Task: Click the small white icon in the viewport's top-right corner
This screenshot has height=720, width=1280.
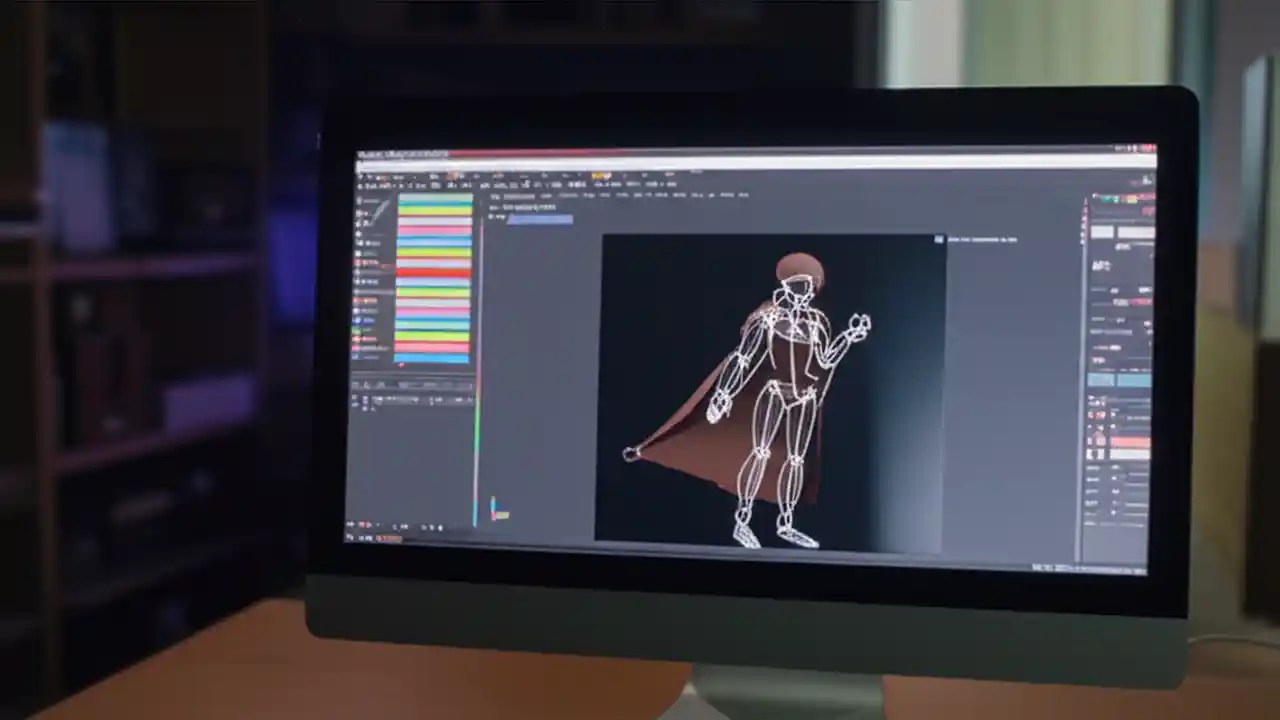Action: [x=938, y=239]
